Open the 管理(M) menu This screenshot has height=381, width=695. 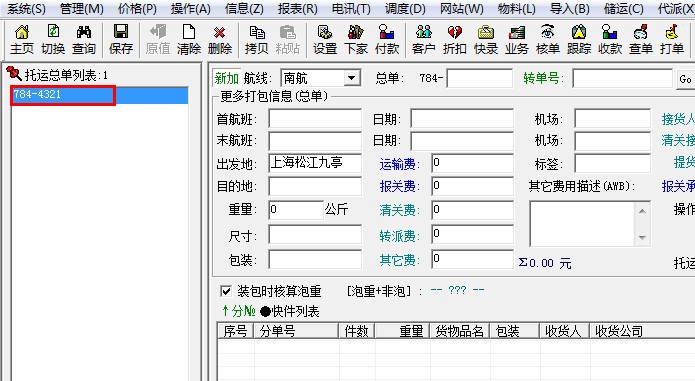82,8
